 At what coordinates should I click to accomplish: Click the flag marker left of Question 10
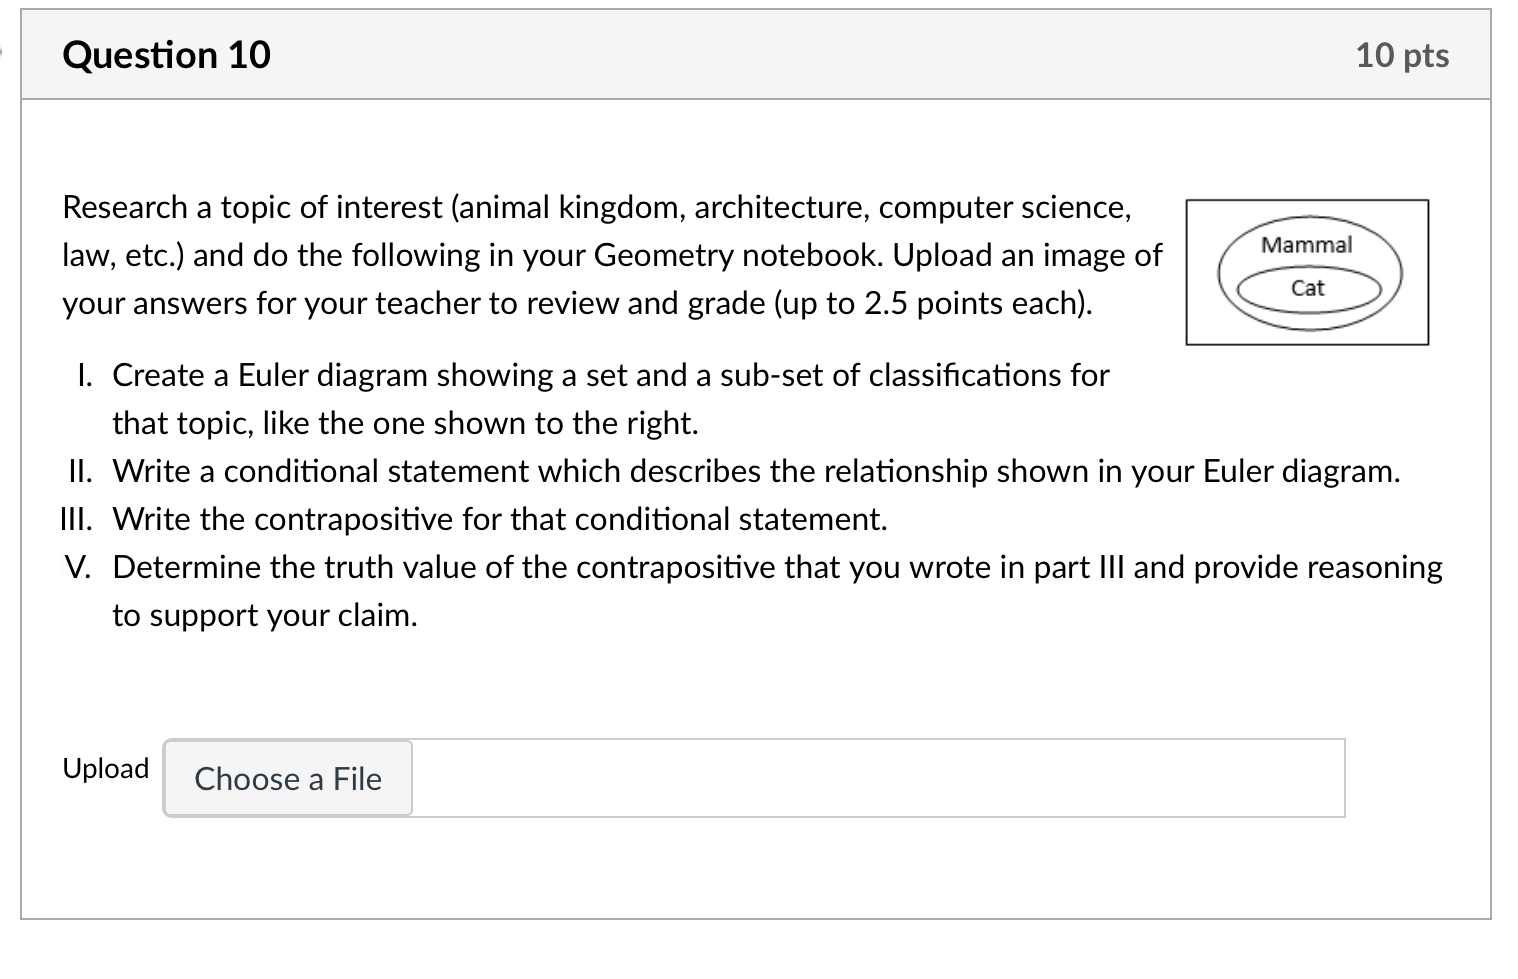(x=3, y=52)
